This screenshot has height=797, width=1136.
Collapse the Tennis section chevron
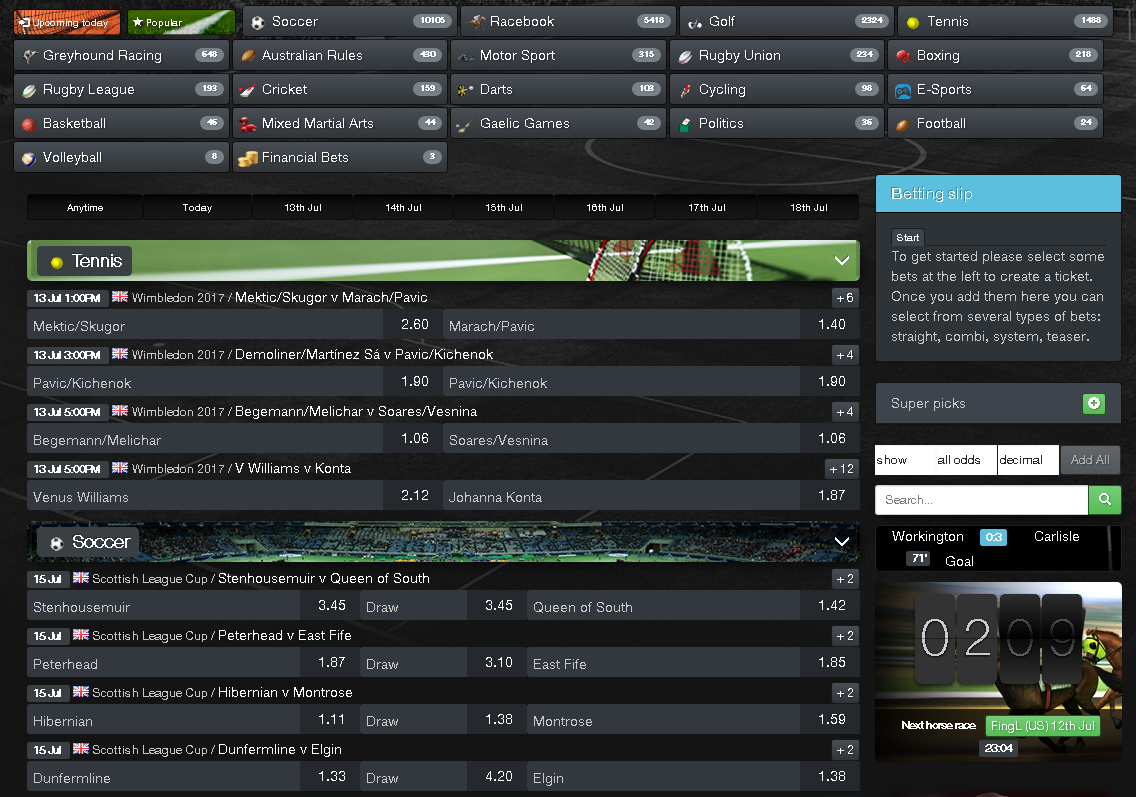click(842, 260)
